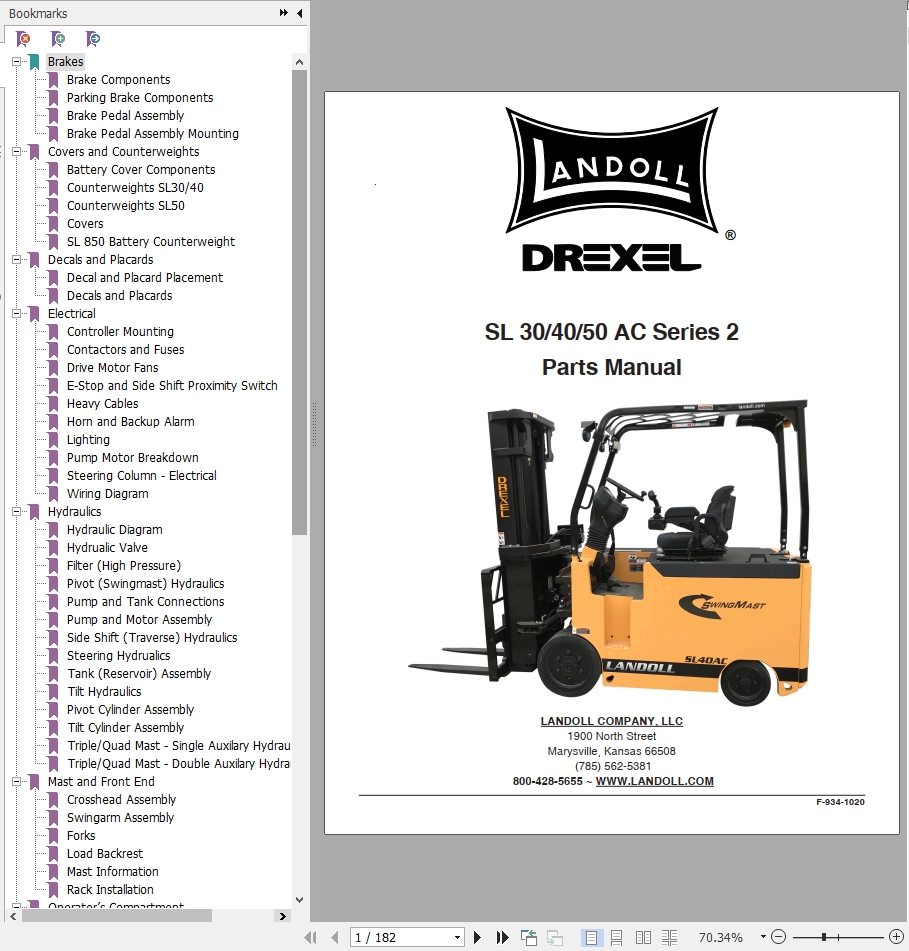Click the zoom slider handle
909x951 pixels.
[x=823, y=937]
